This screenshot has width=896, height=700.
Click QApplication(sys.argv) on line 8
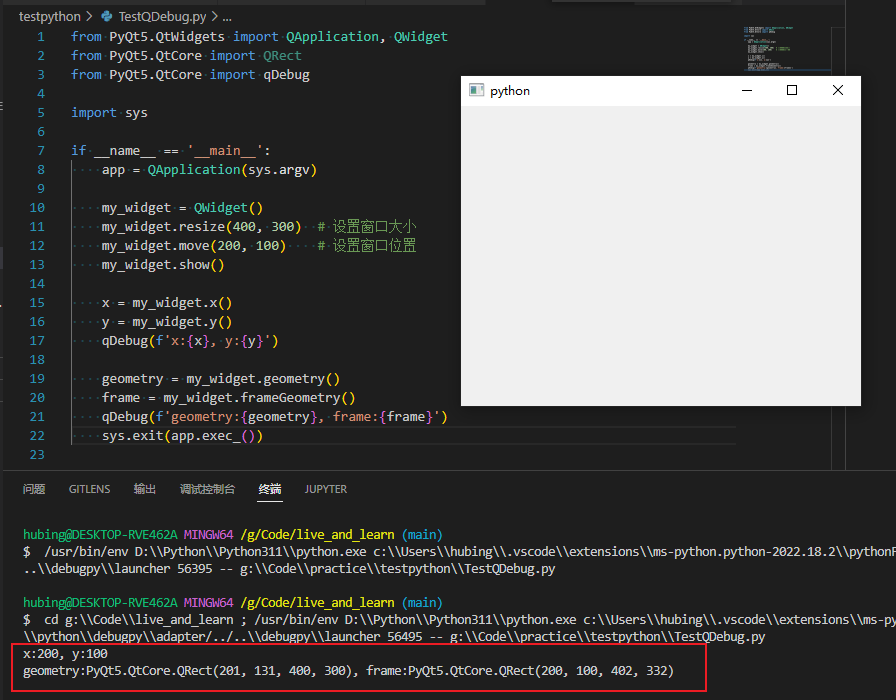pos(232,170)
